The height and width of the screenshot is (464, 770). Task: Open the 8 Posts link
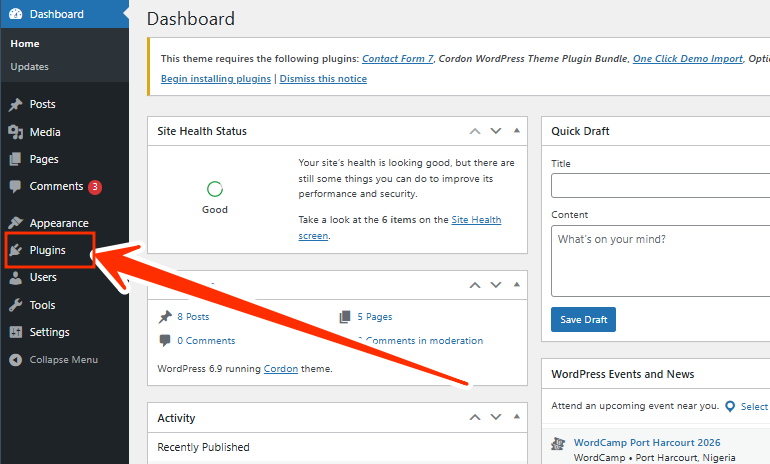193,317
